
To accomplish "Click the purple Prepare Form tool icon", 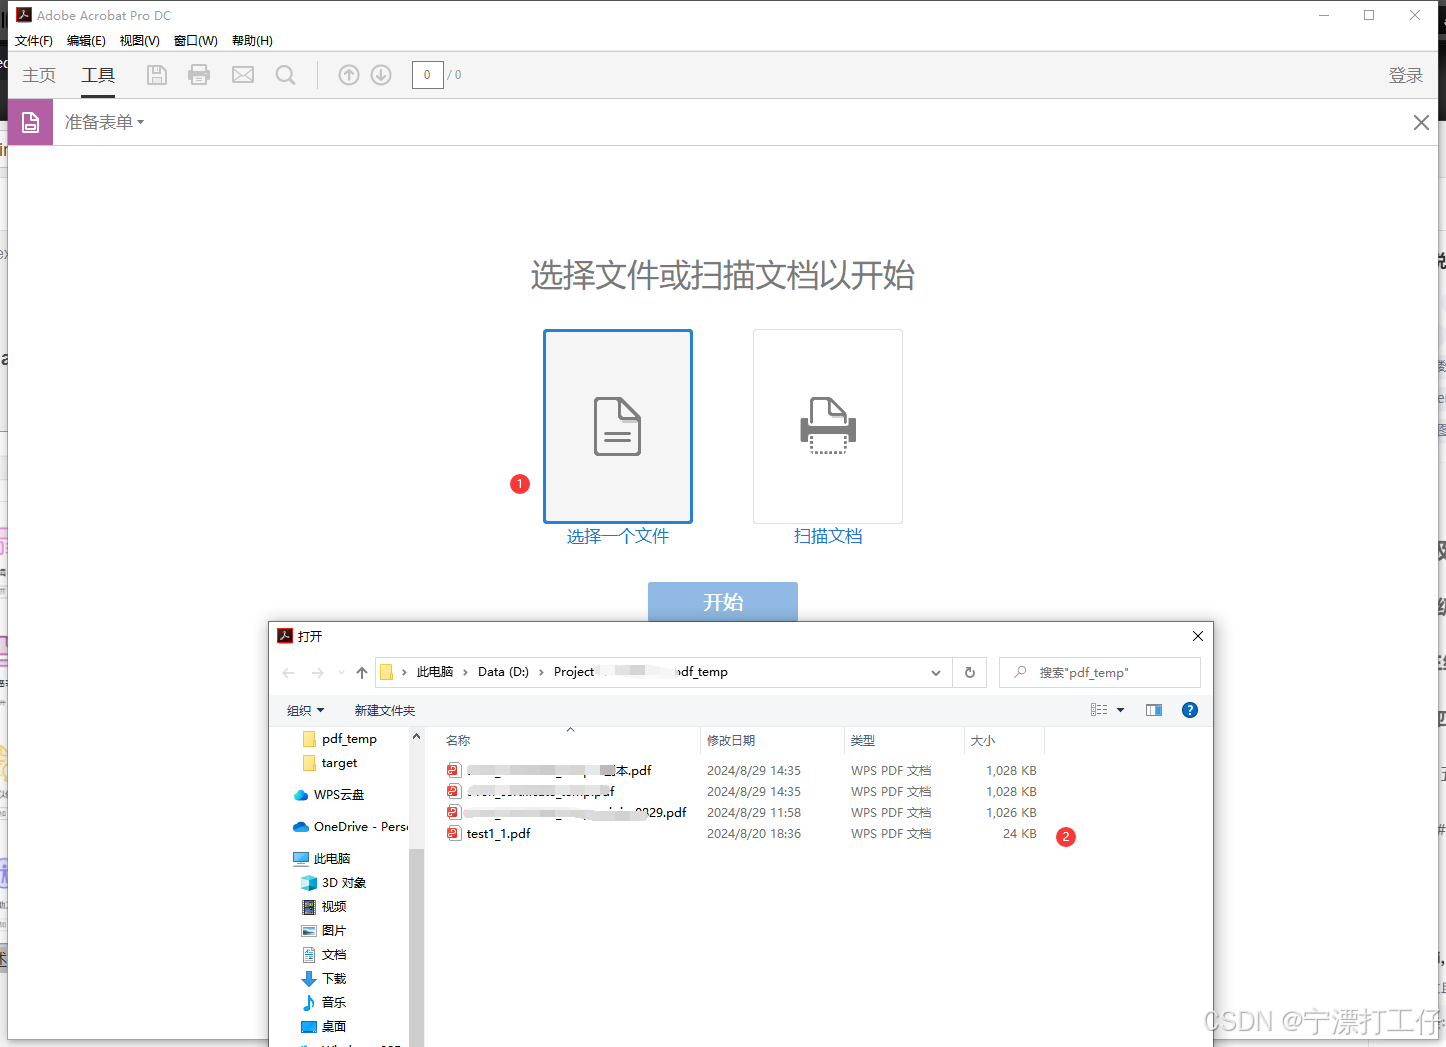I will (31, 122).
